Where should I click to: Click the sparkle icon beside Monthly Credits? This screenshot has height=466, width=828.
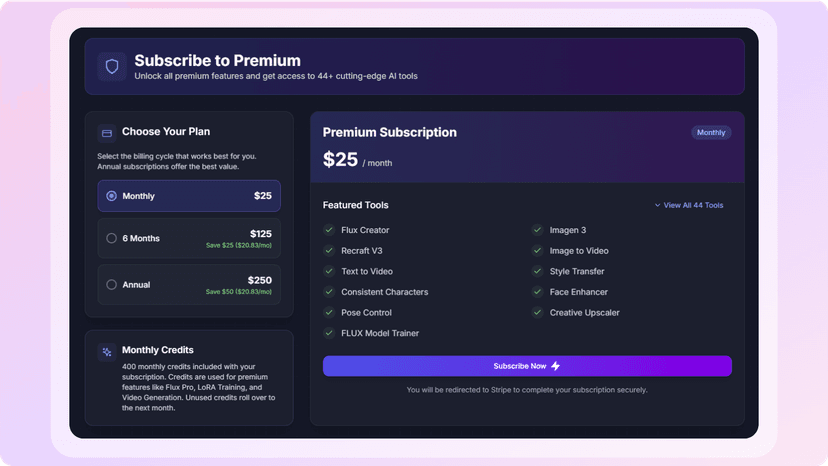click(x=107, y=352)
